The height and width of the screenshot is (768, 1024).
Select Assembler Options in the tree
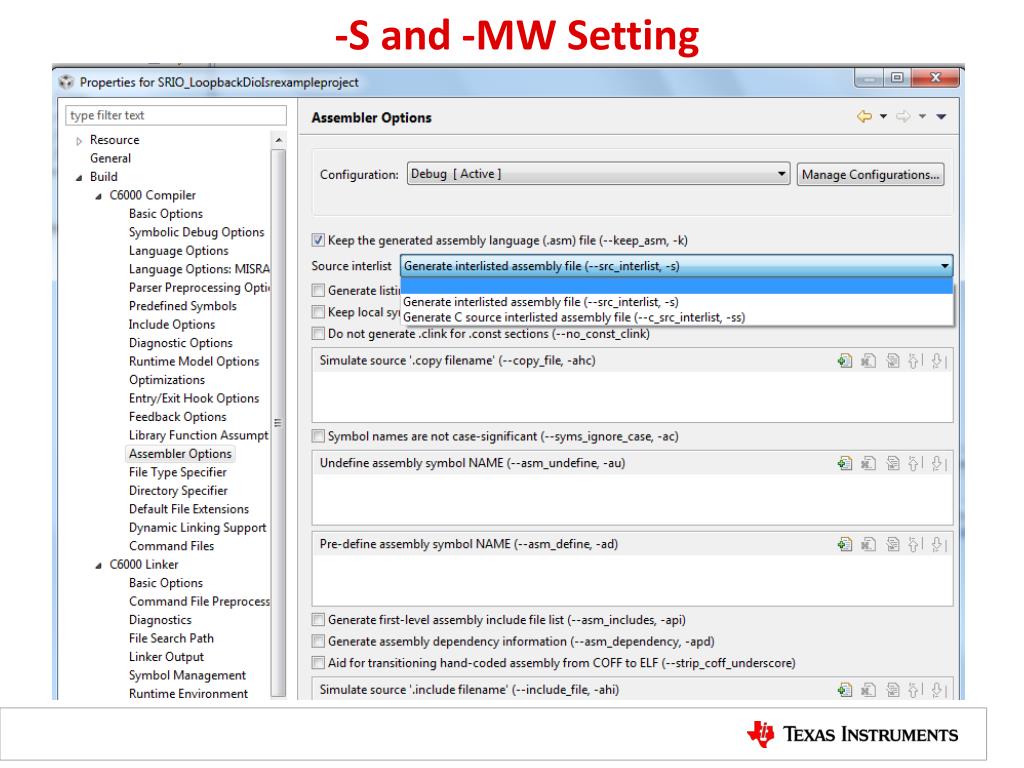[180, 453]
